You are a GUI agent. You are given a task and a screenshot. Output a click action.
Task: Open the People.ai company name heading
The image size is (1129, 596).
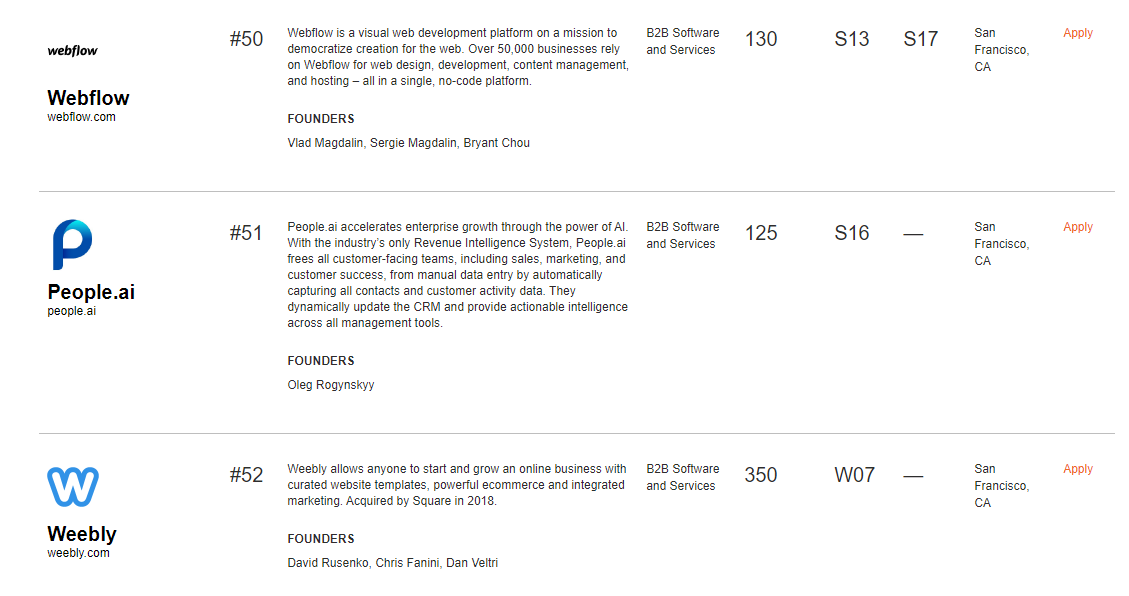(x=91, y=292)
